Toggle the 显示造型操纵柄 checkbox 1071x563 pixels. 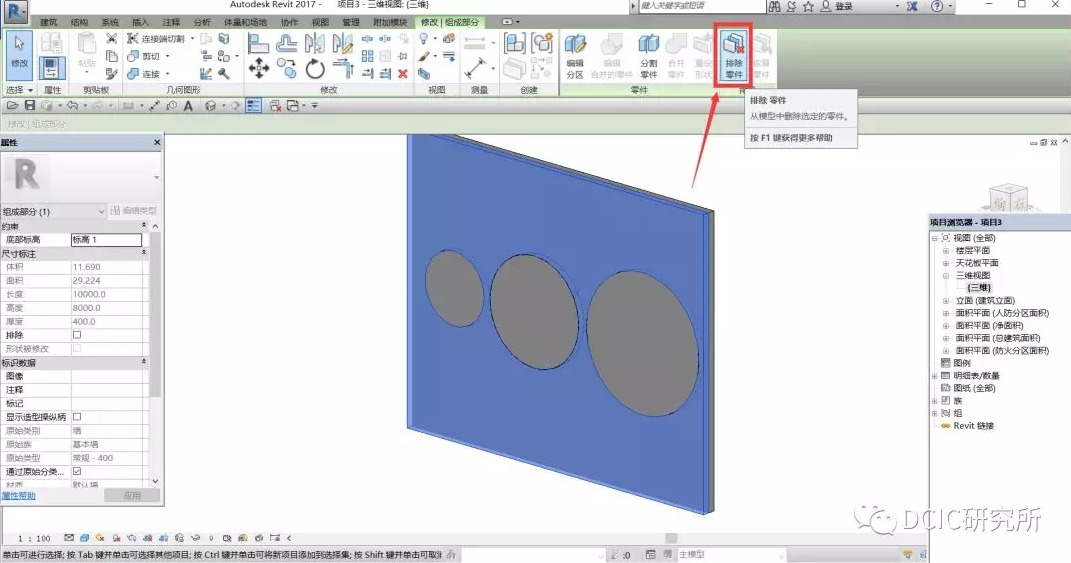[x=77, y=417]
